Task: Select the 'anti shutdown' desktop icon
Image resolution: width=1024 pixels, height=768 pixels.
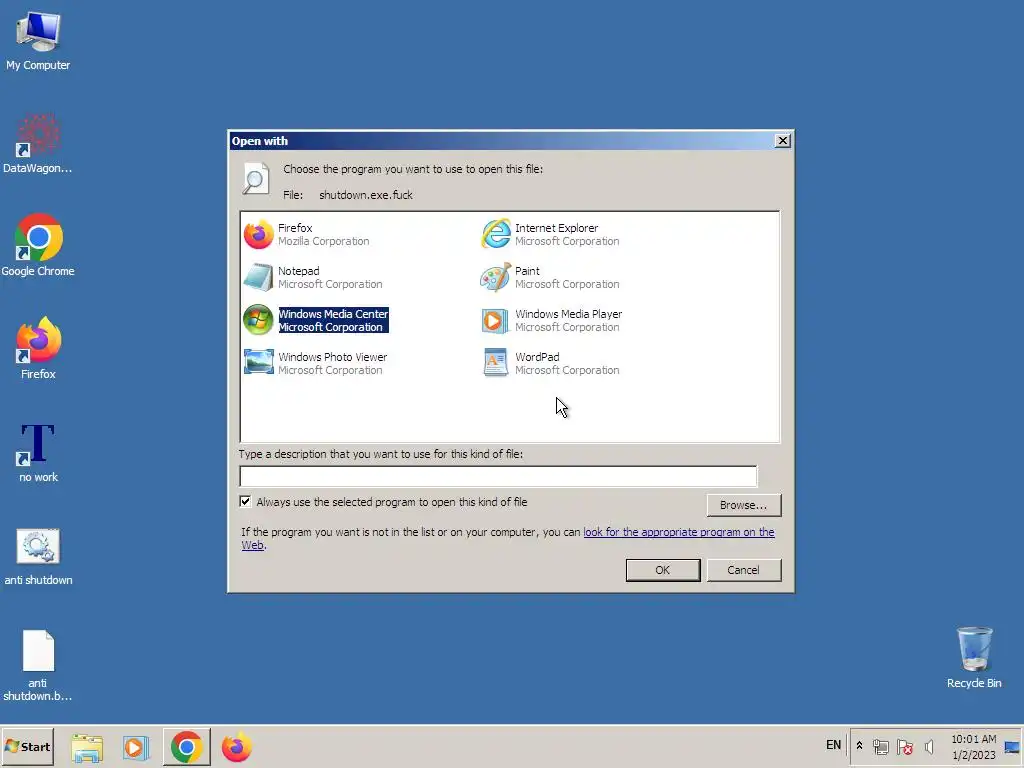Action: [38, 556]
